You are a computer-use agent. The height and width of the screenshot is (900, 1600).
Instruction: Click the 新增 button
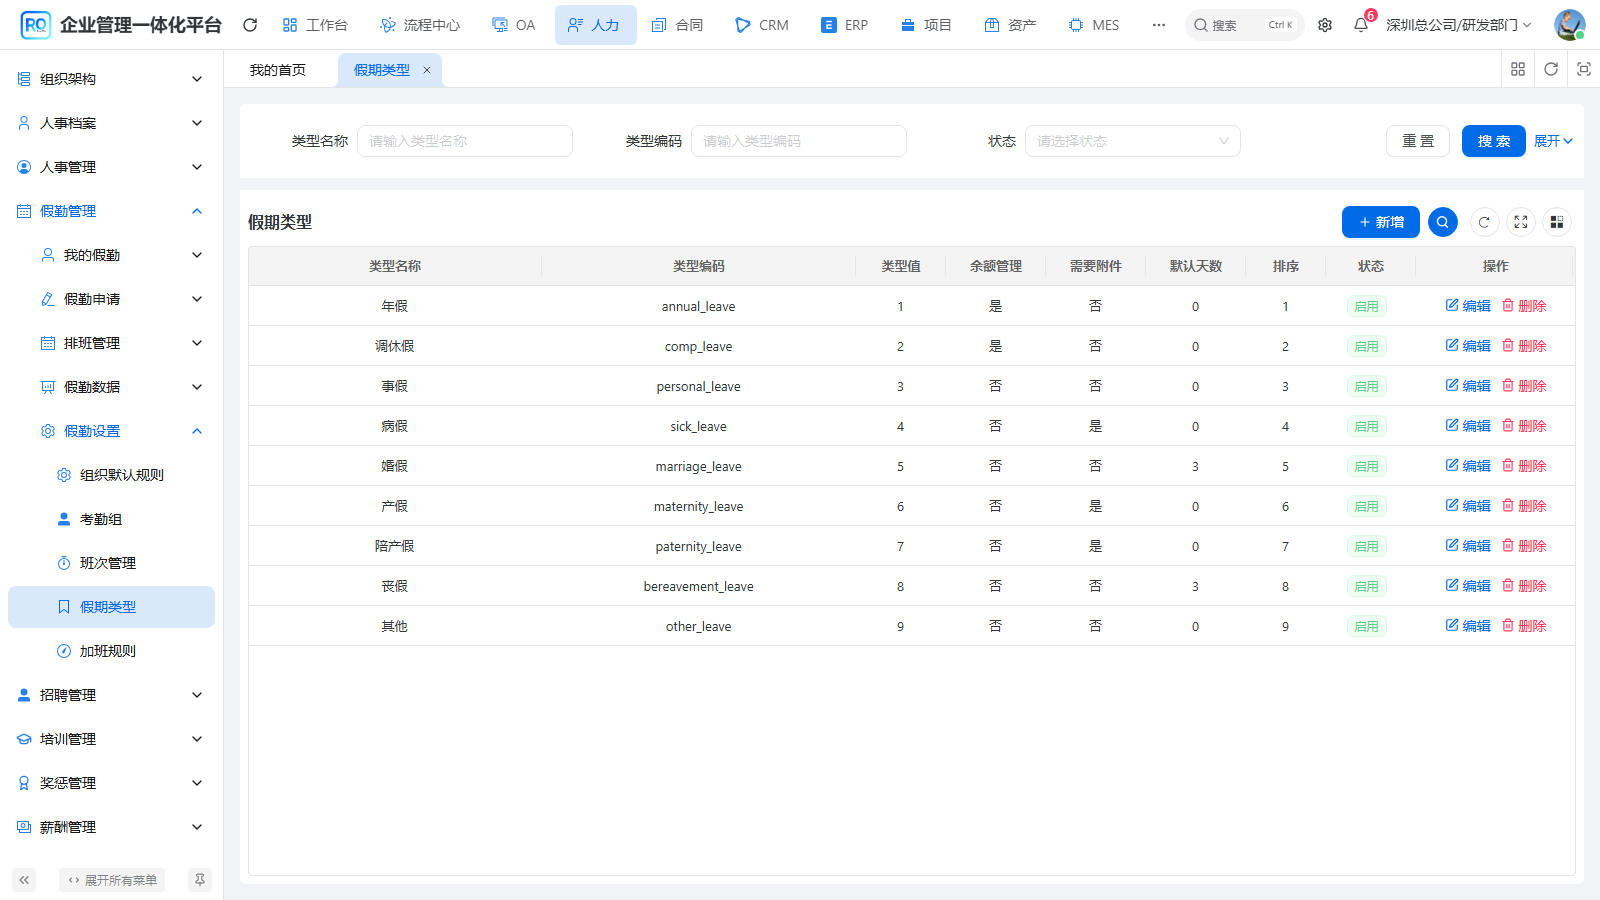(x=1381, y=222)
